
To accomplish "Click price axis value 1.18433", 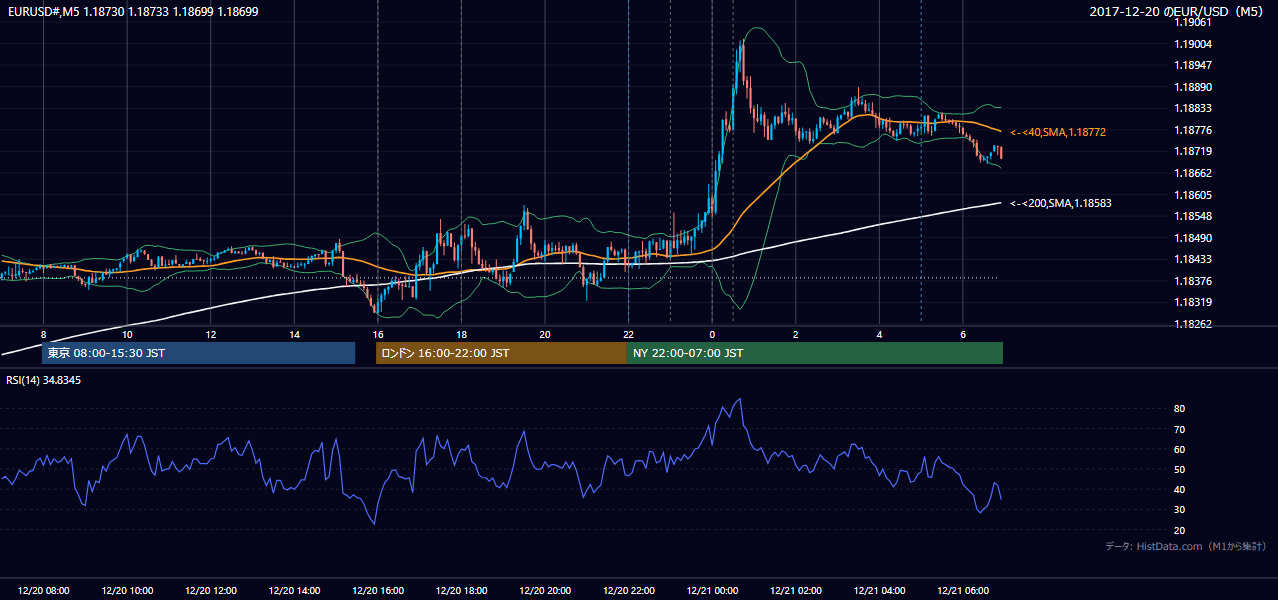I will [x=1193, y=259].
